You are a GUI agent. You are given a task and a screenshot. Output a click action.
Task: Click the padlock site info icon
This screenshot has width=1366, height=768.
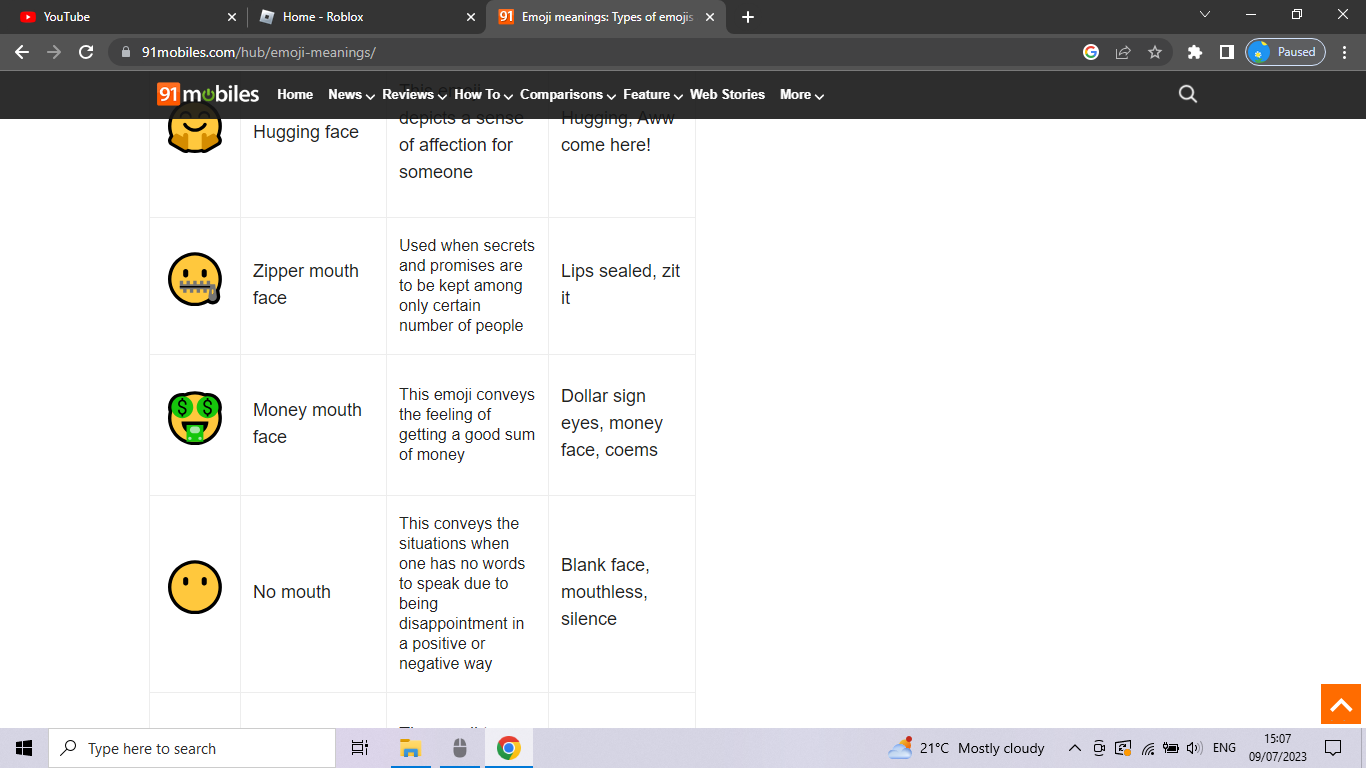[126, 52]
